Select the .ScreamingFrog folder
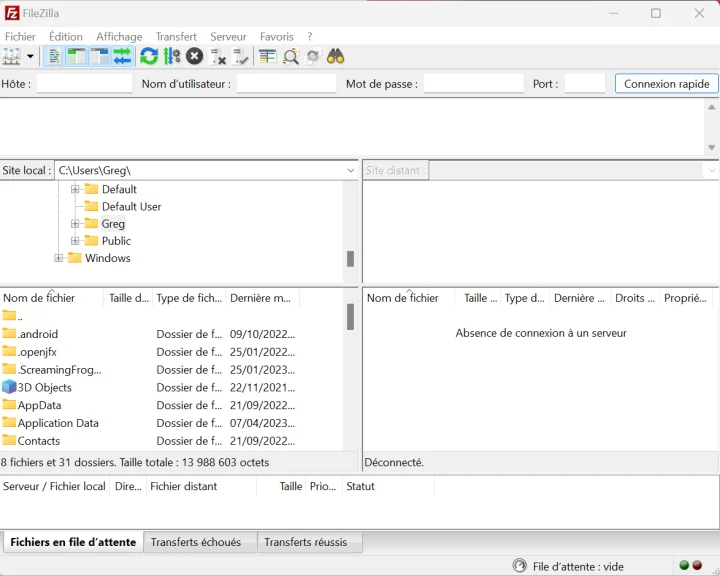Viewport: 720px width, 576px height. coord(51,370)
